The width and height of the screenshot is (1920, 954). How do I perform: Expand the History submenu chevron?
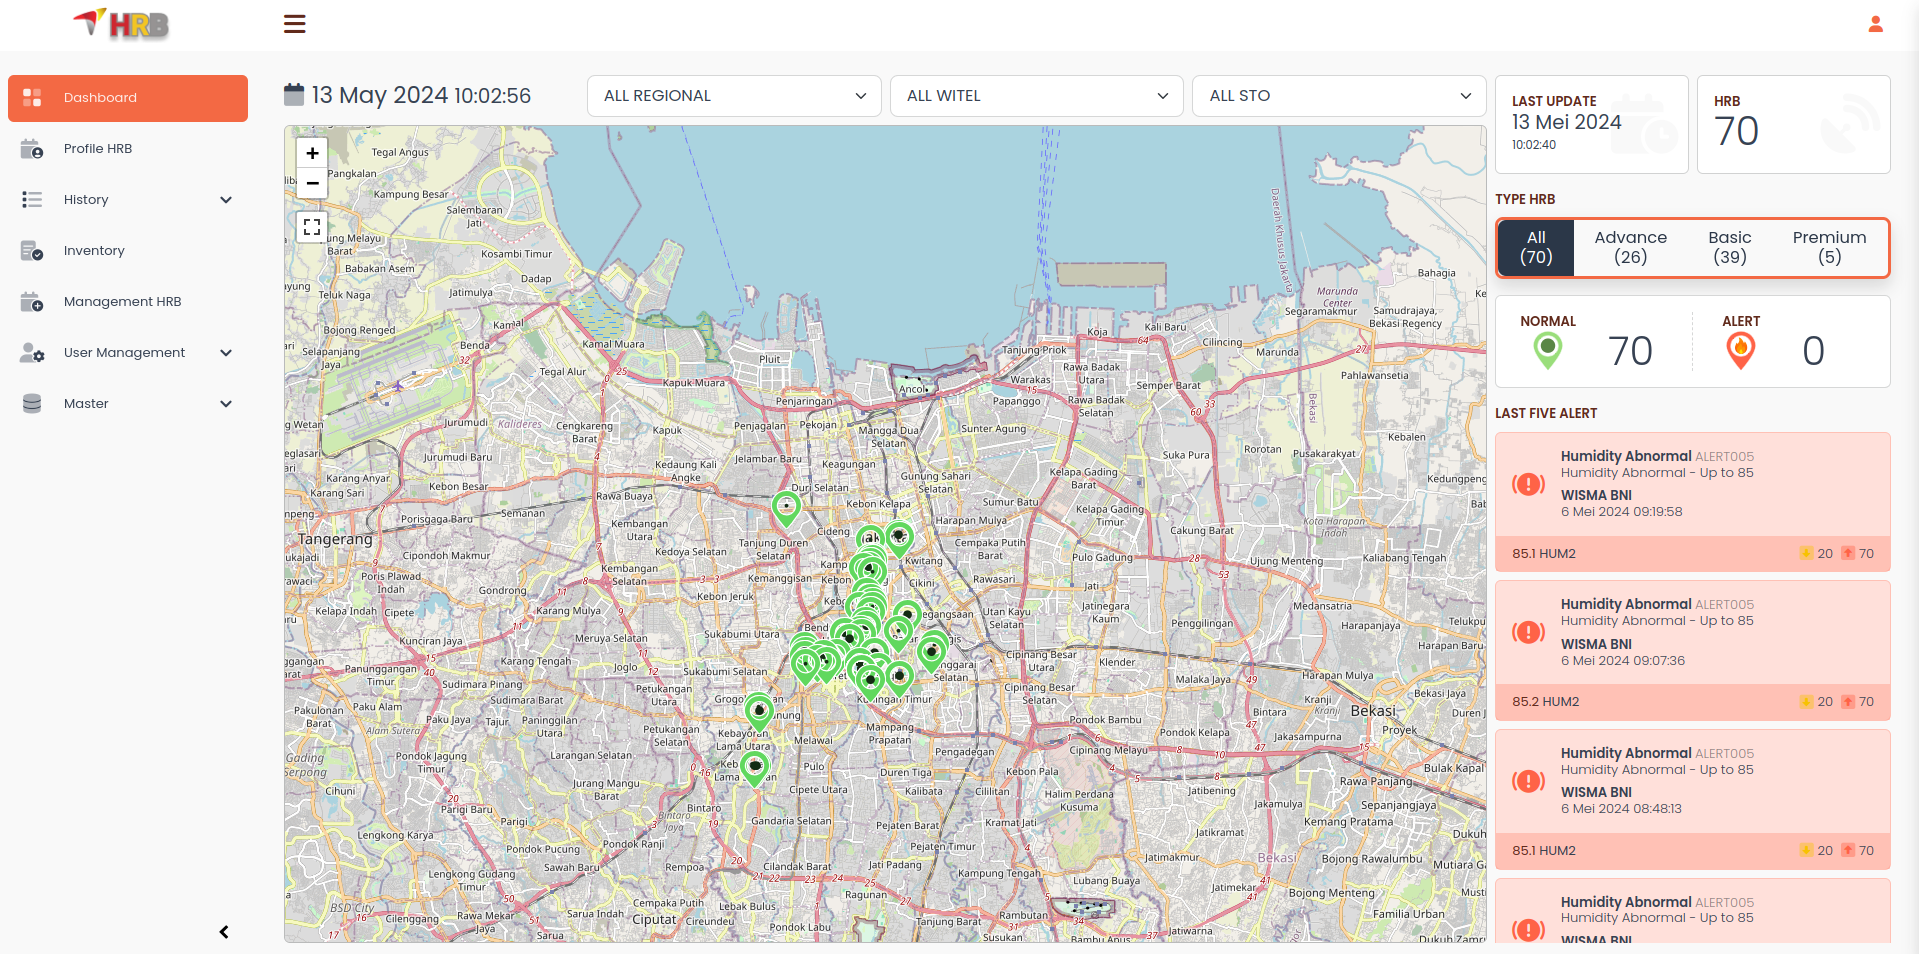[x=226, y=200]
